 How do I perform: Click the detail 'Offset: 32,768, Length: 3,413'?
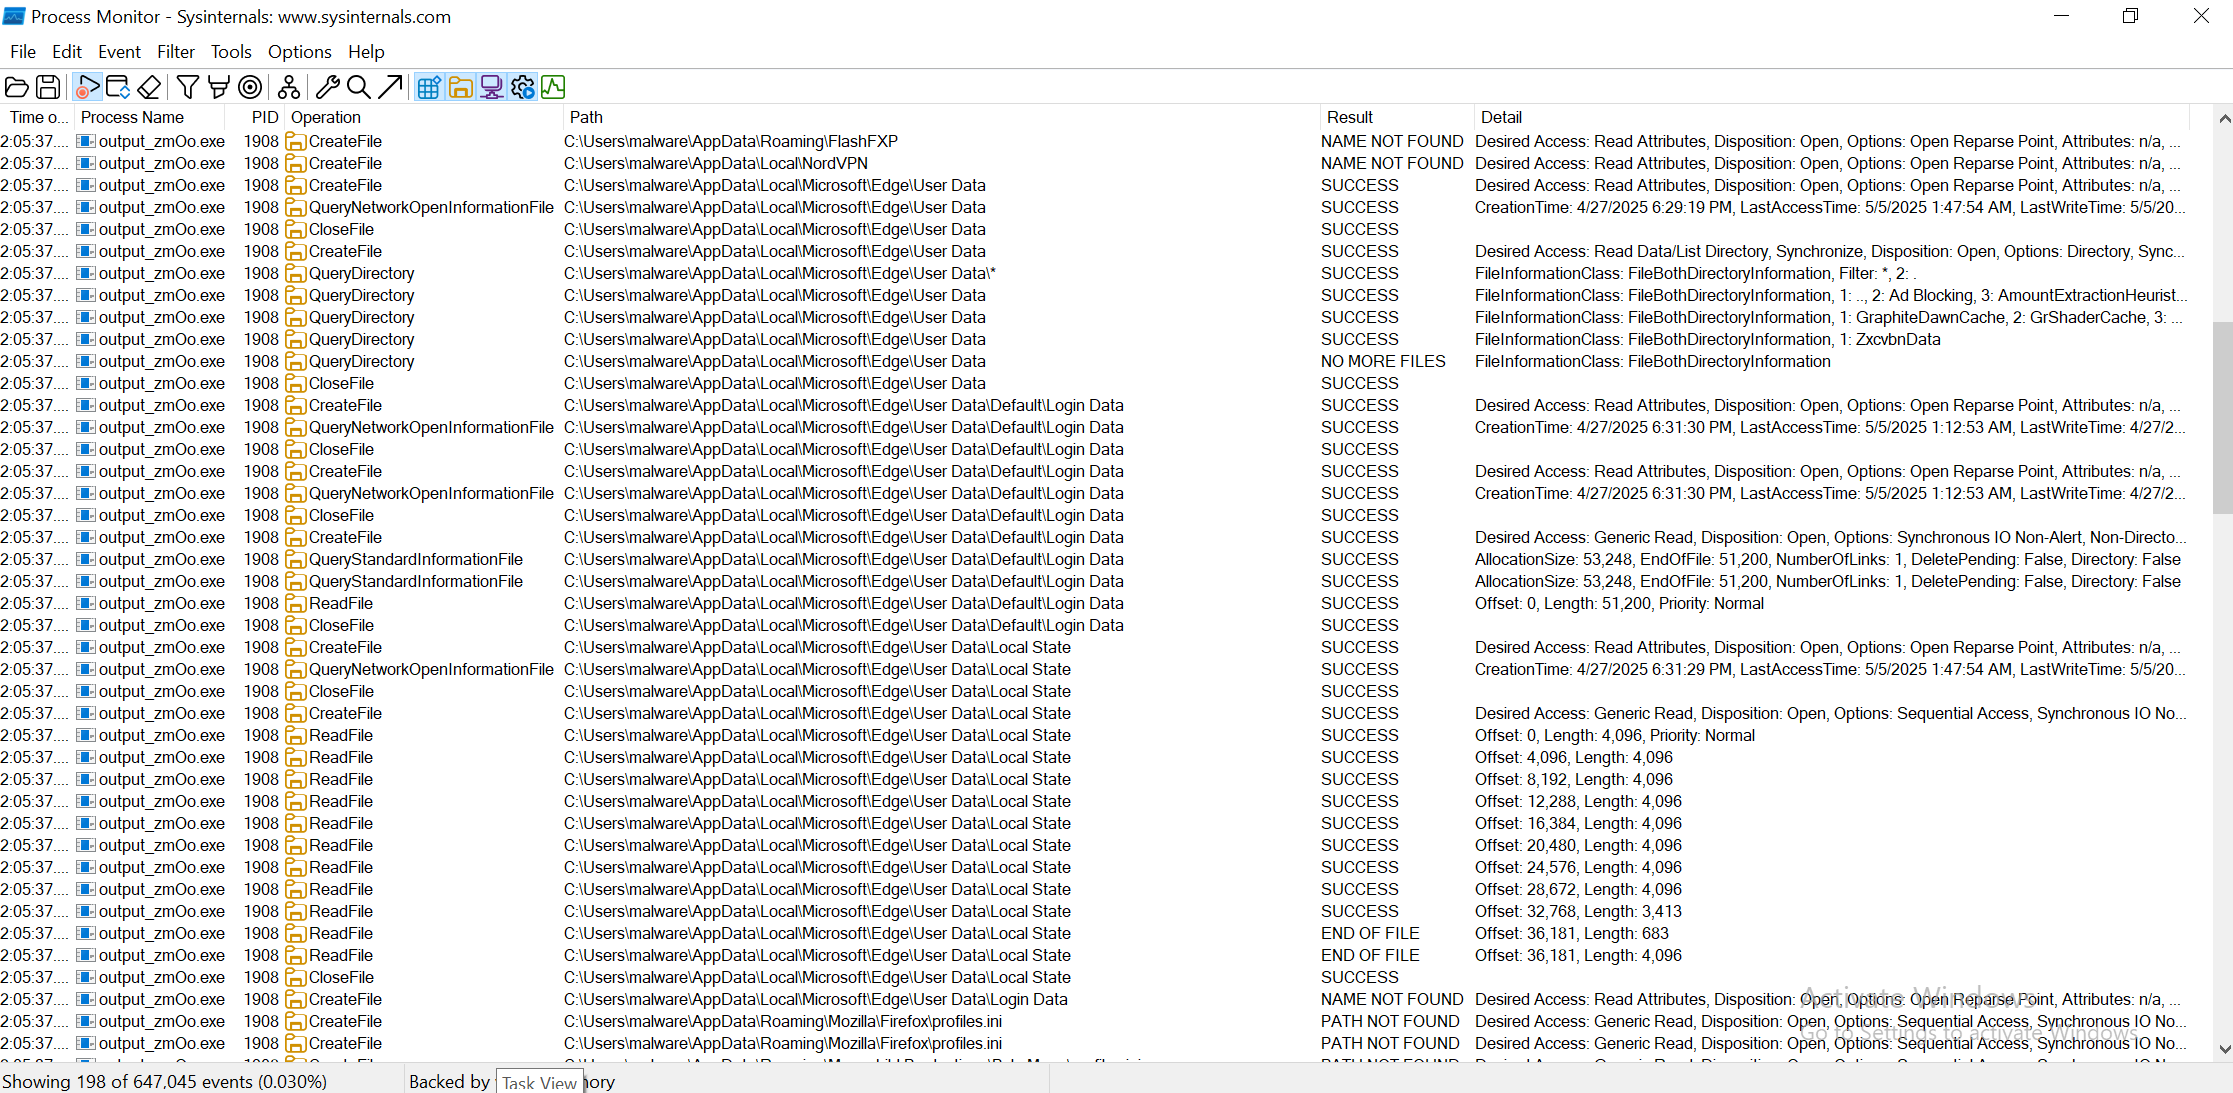[x=1578, y=911]
